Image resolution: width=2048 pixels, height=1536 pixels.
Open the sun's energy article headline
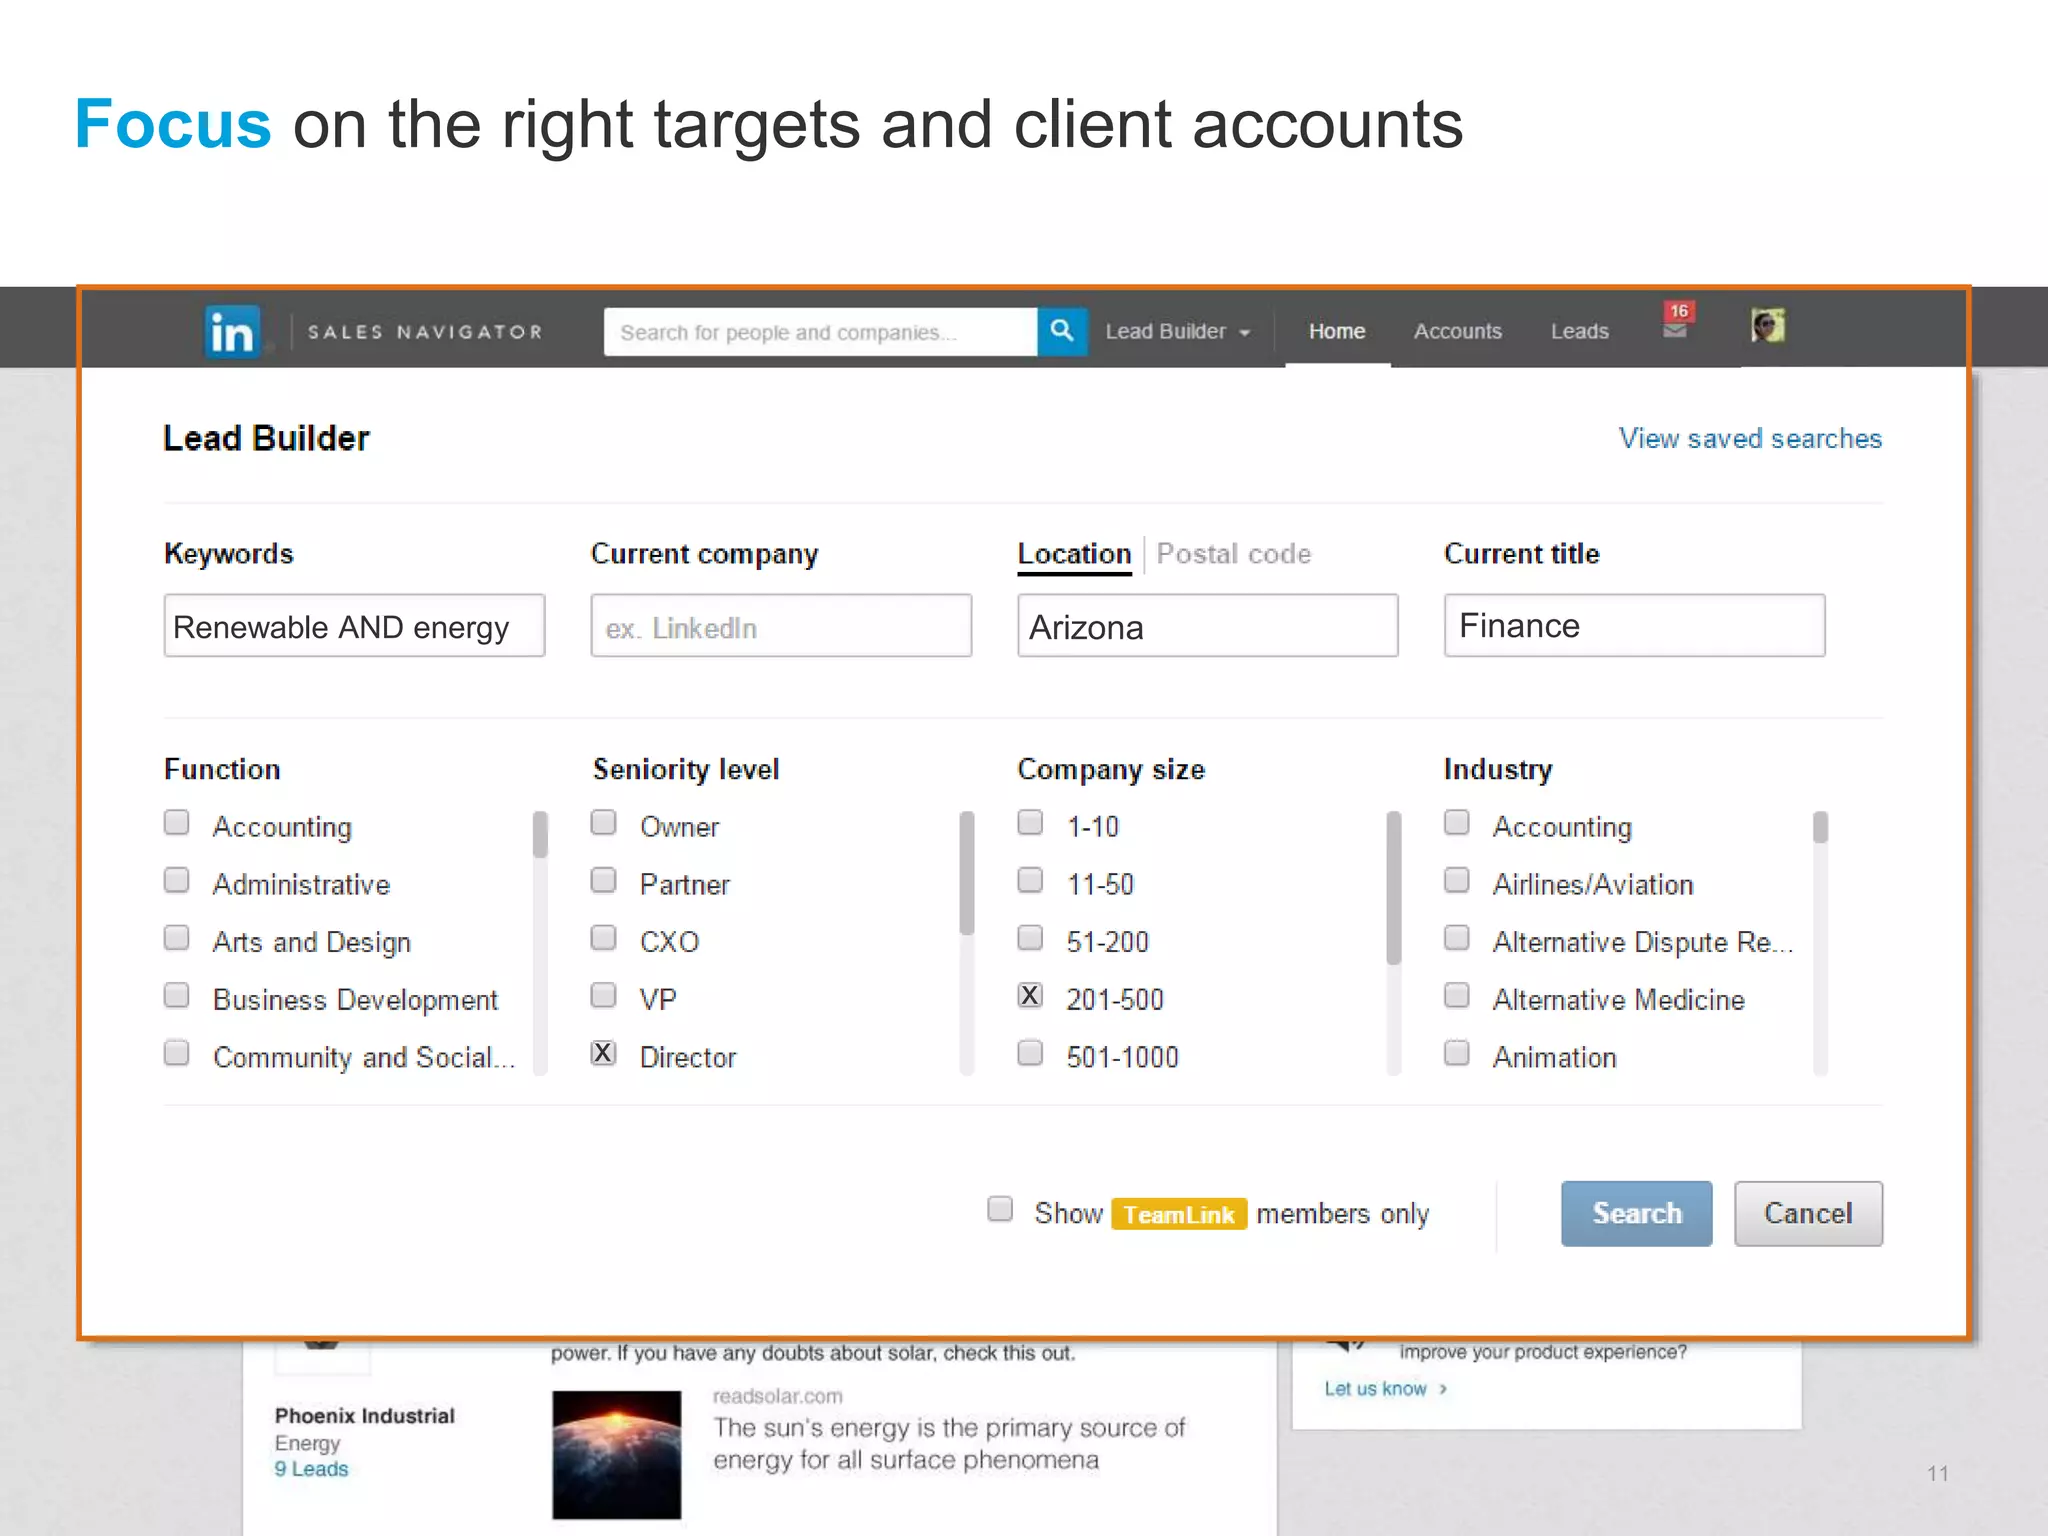click(949, 1444)
